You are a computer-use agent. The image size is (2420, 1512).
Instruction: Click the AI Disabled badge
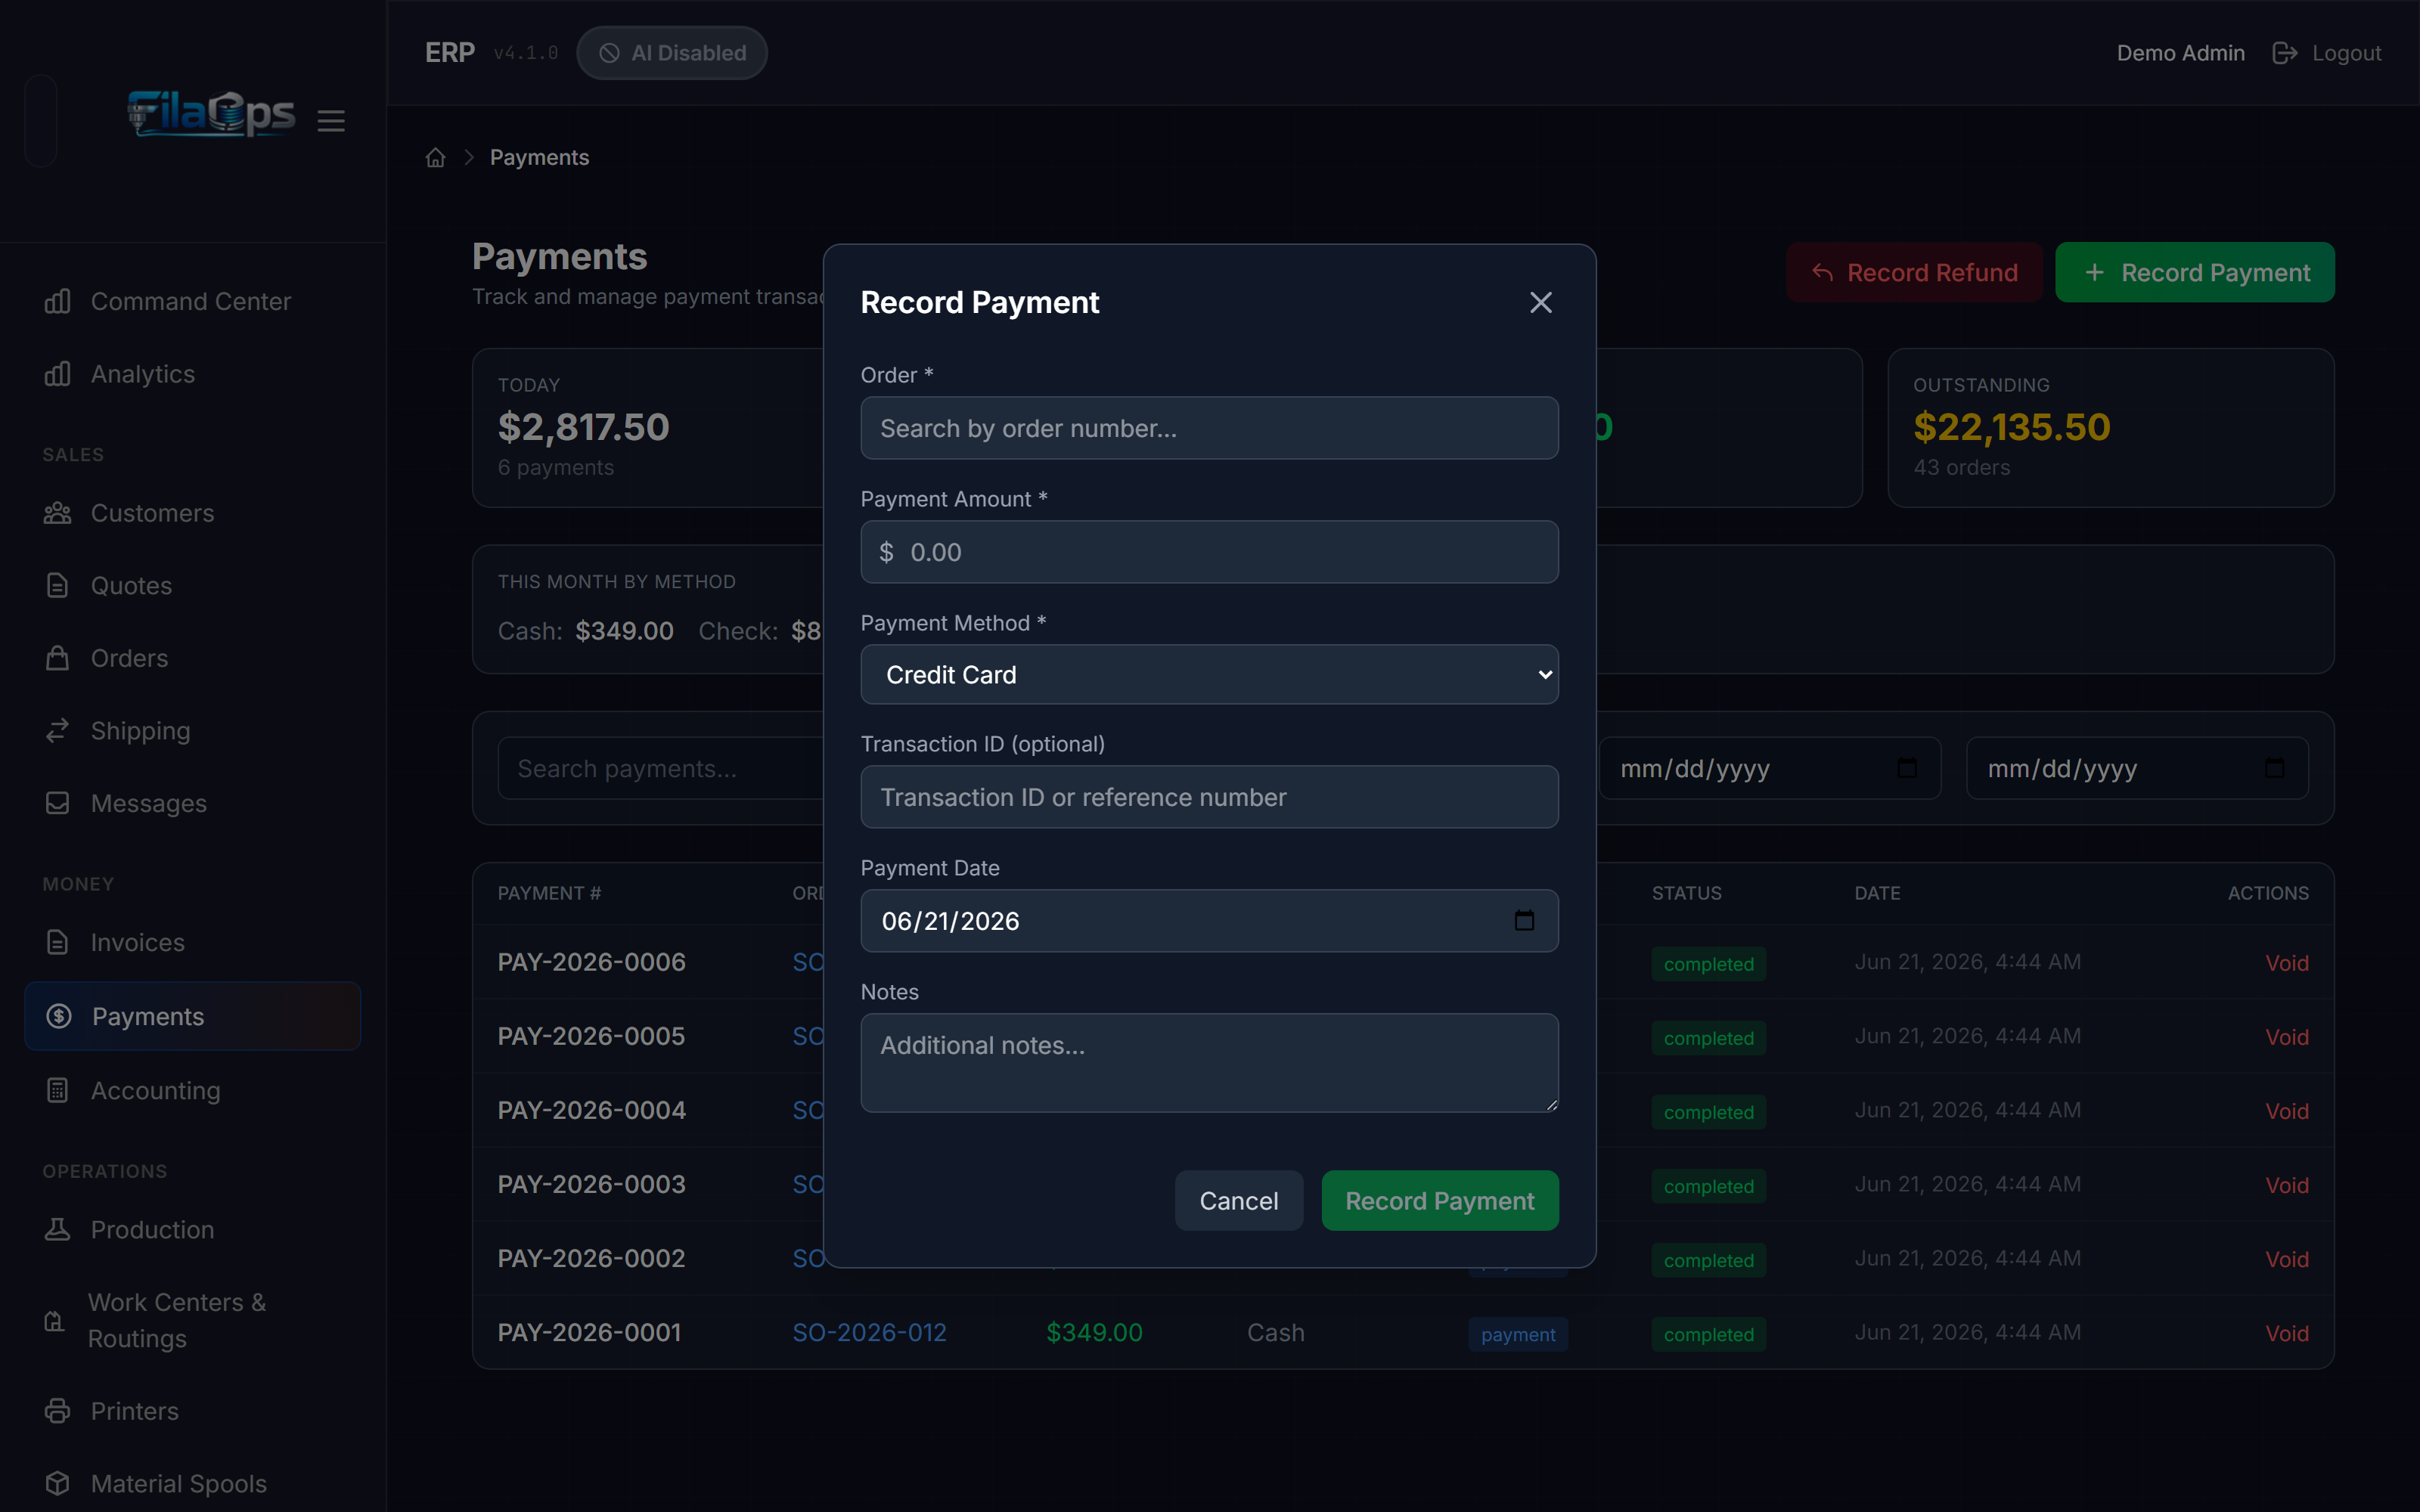672,53
